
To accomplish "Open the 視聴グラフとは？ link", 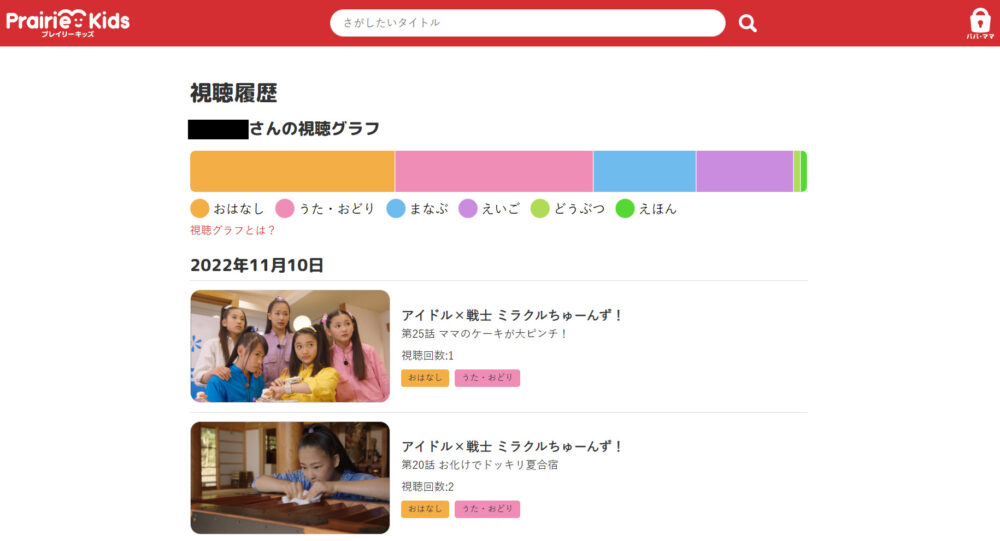I will 232,230.
